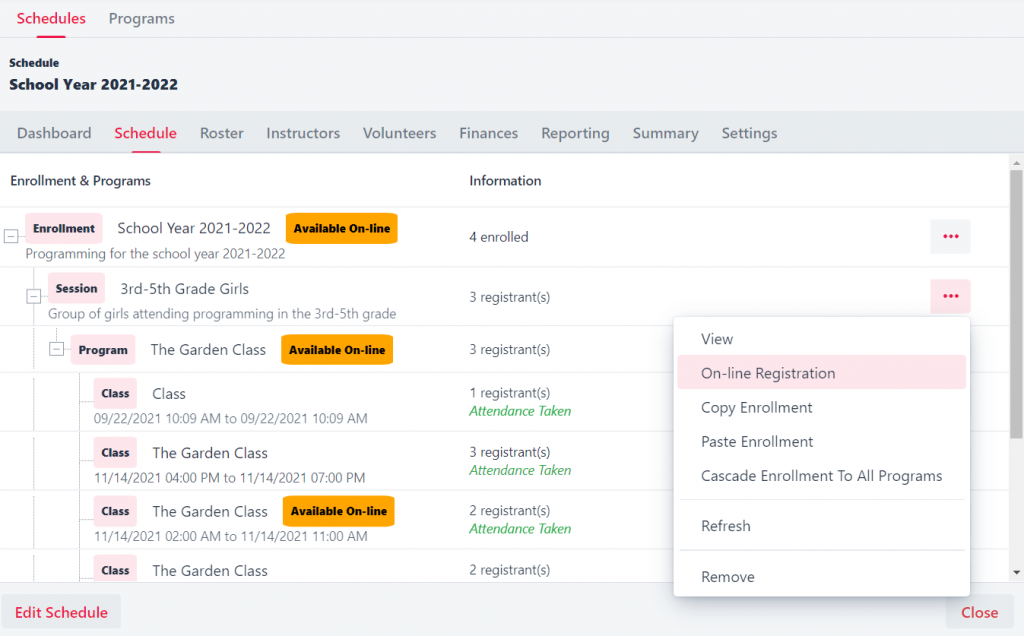Collapse The Garden Class program node
Image resolution: width=1024 pixels, height=636 pixels.
(x=57, y=349)
